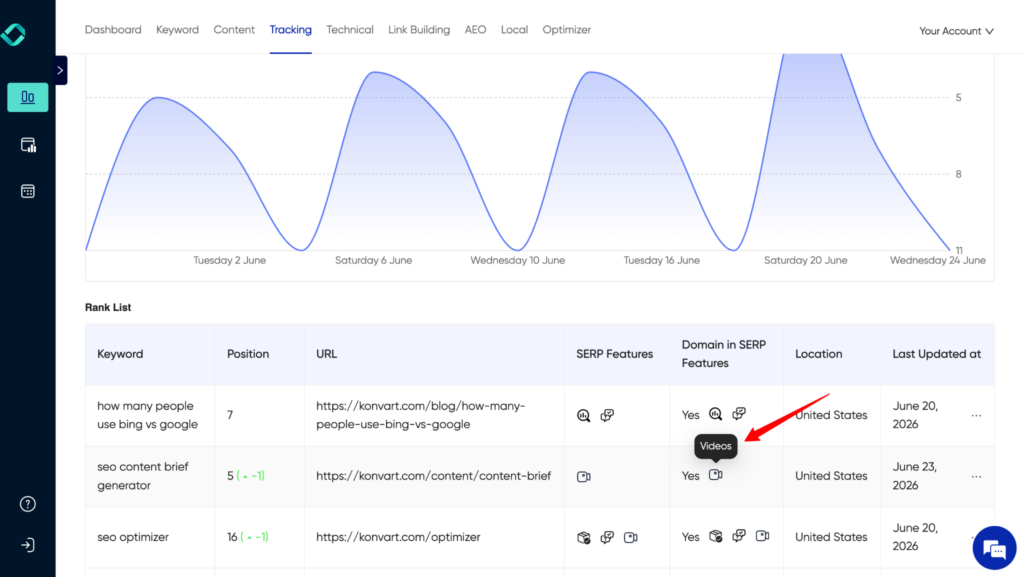The height and width of the screenshot is (577, 1024).
Task: Click the Domain in SERP video icon for seo optimizer
Action: (762, 536)
